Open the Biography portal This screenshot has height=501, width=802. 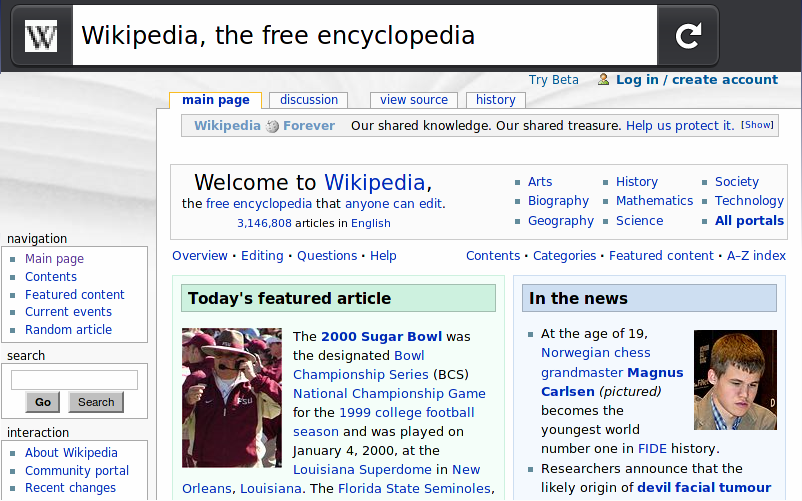point(558,201)
